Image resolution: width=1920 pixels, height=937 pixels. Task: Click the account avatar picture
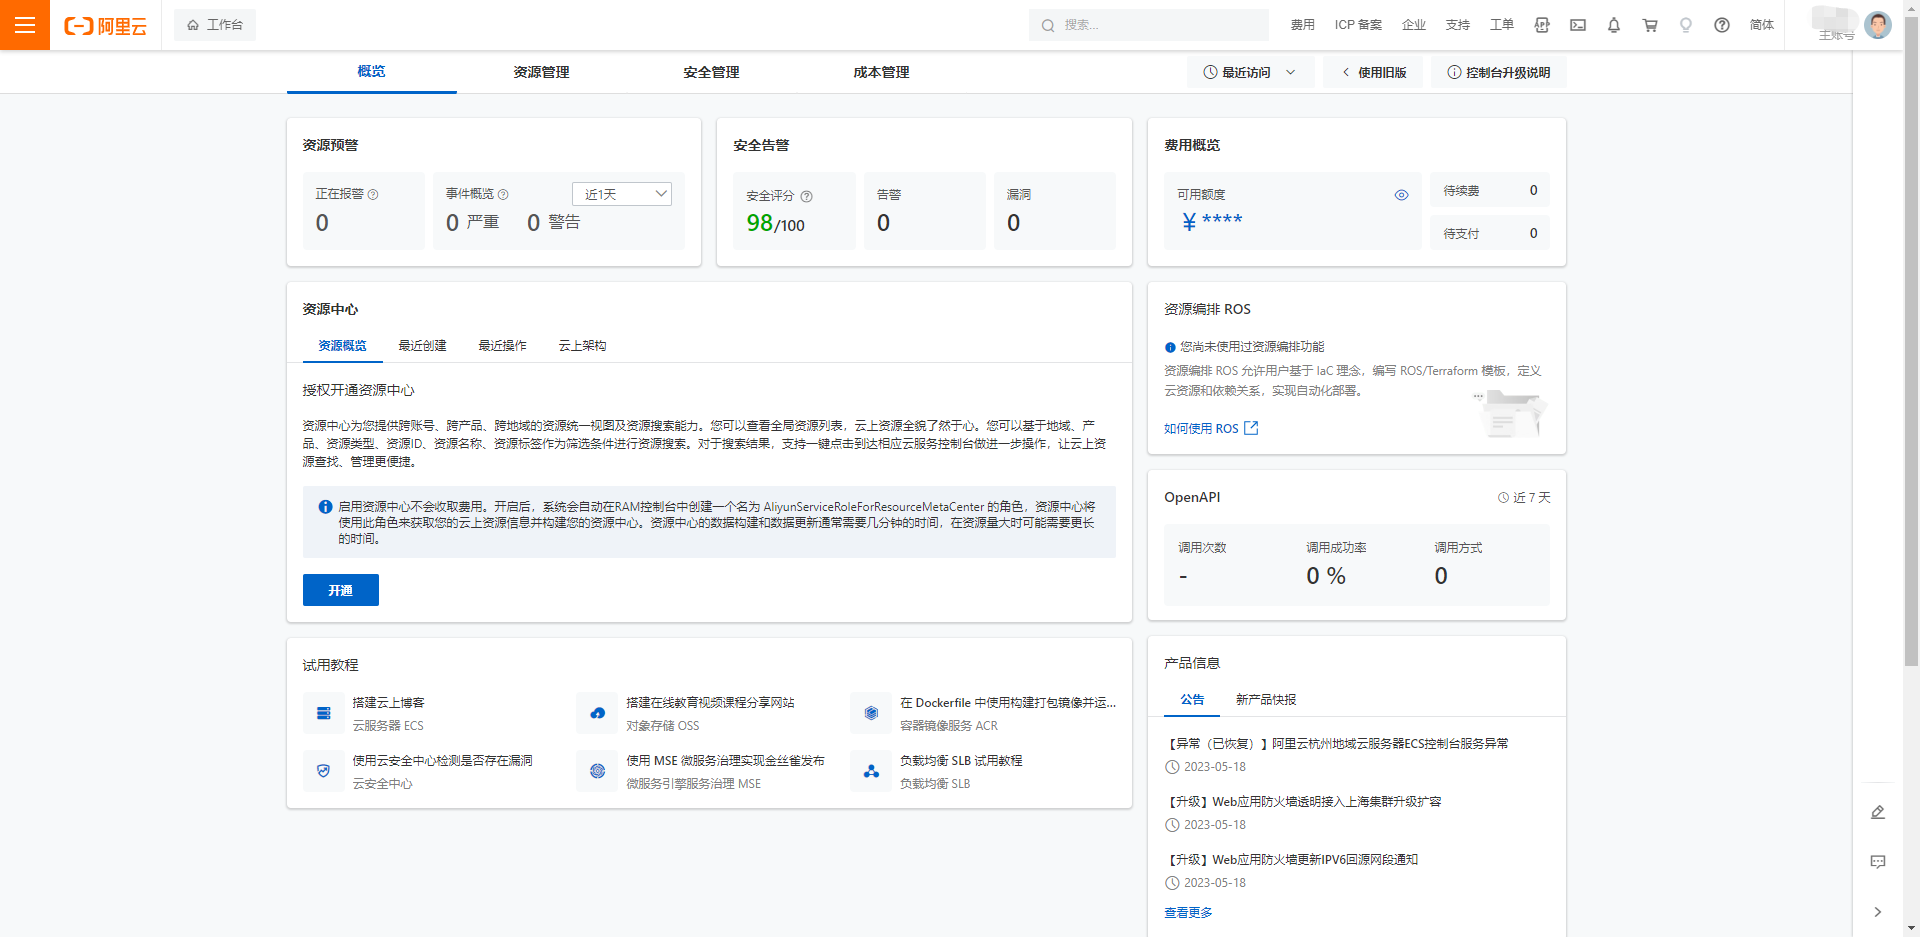pos(1878,25)
